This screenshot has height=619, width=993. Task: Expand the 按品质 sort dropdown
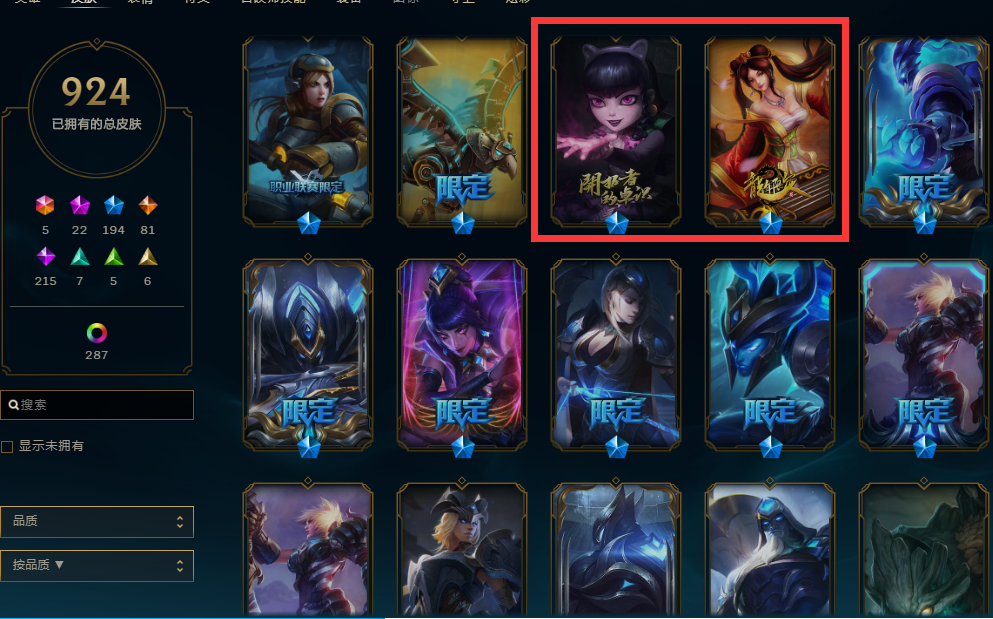(97, 565)
